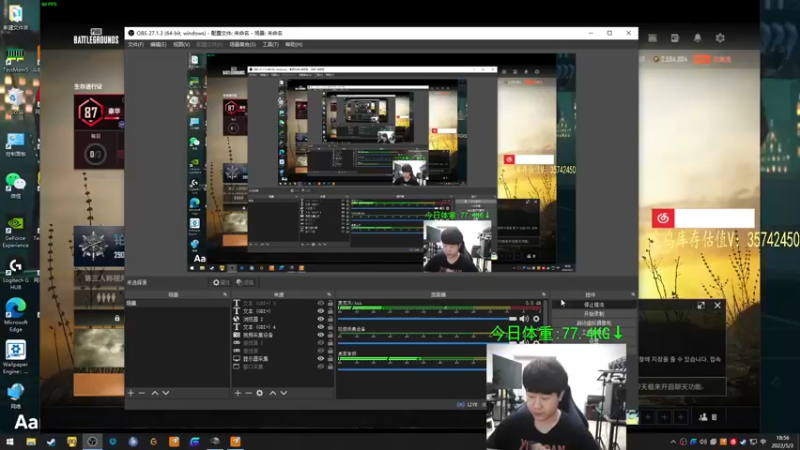
Task: Open the 编辑(E) menu in OBS
Action: (x=158, y=45)
